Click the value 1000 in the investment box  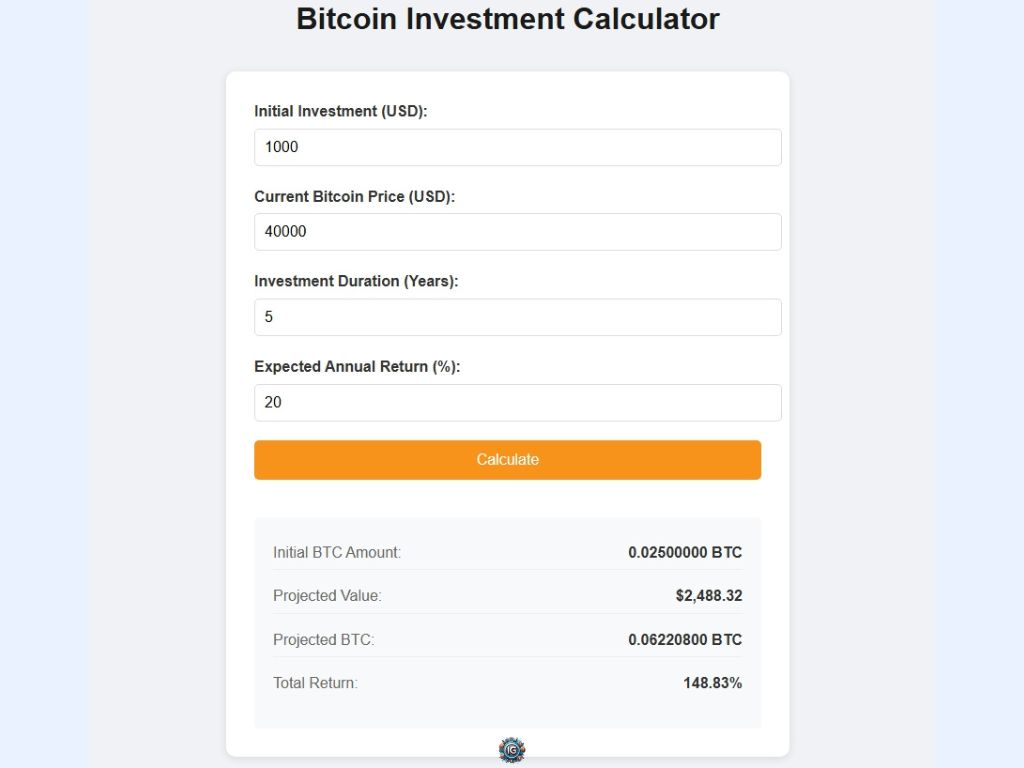coord(283,147)
